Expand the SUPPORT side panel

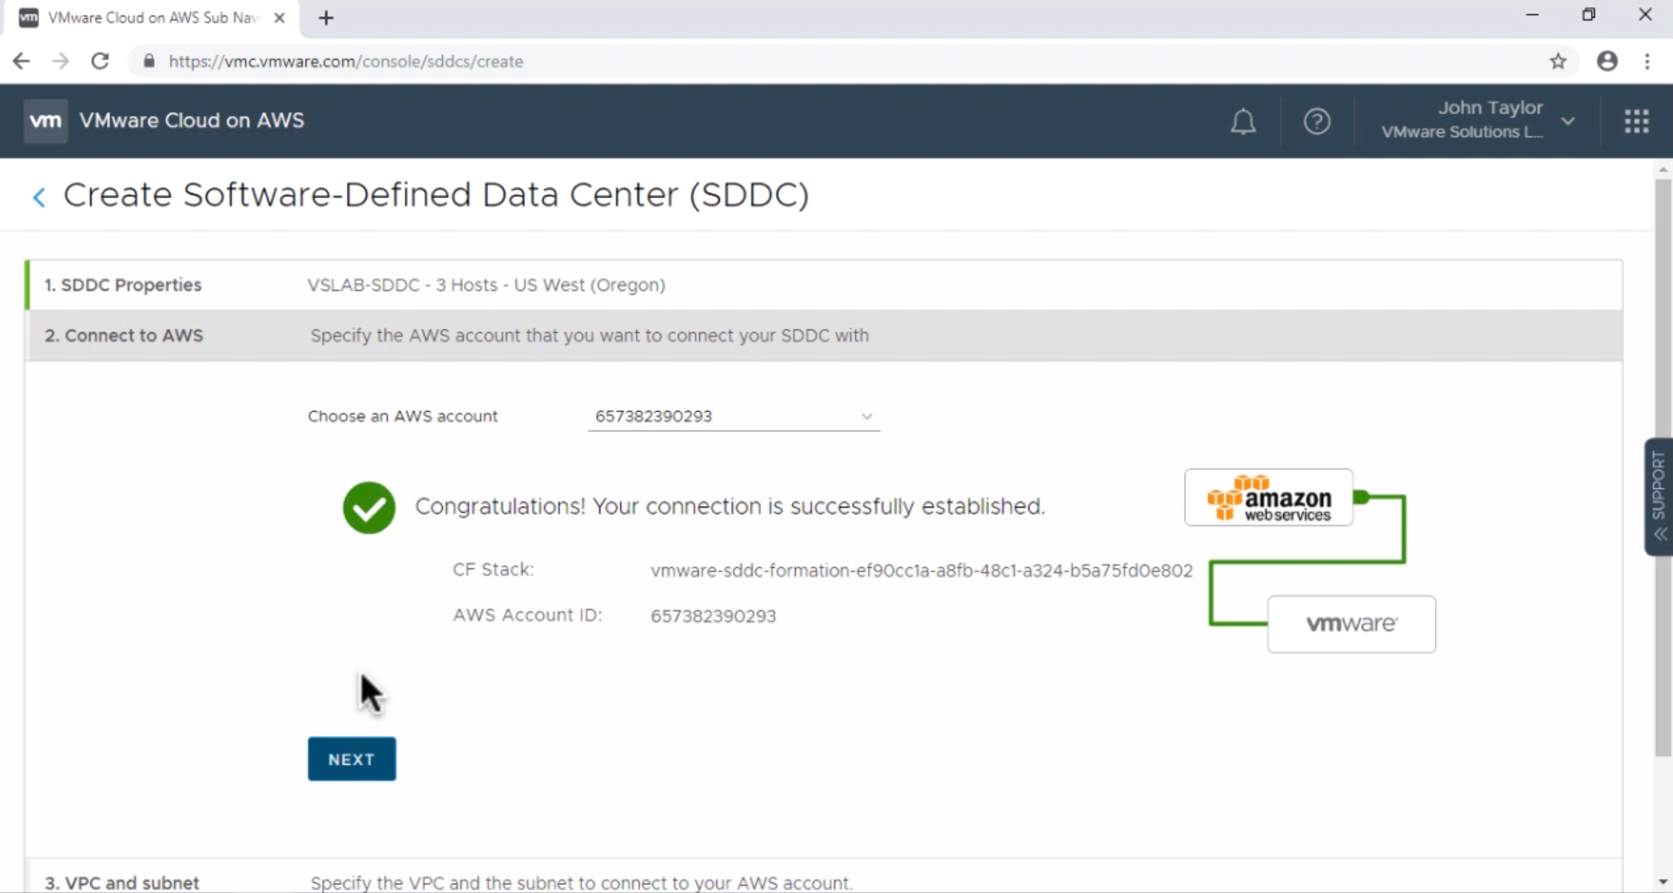pyautogui.click(x=1659, y=497)
